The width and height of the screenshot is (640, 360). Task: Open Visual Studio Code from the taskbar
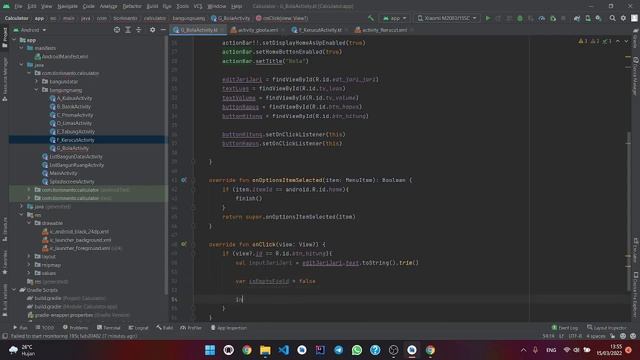[x=283, y=350]
